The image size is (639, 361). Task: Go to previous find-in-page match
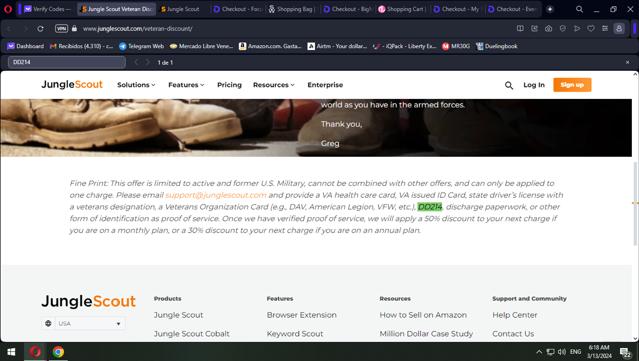137,62
